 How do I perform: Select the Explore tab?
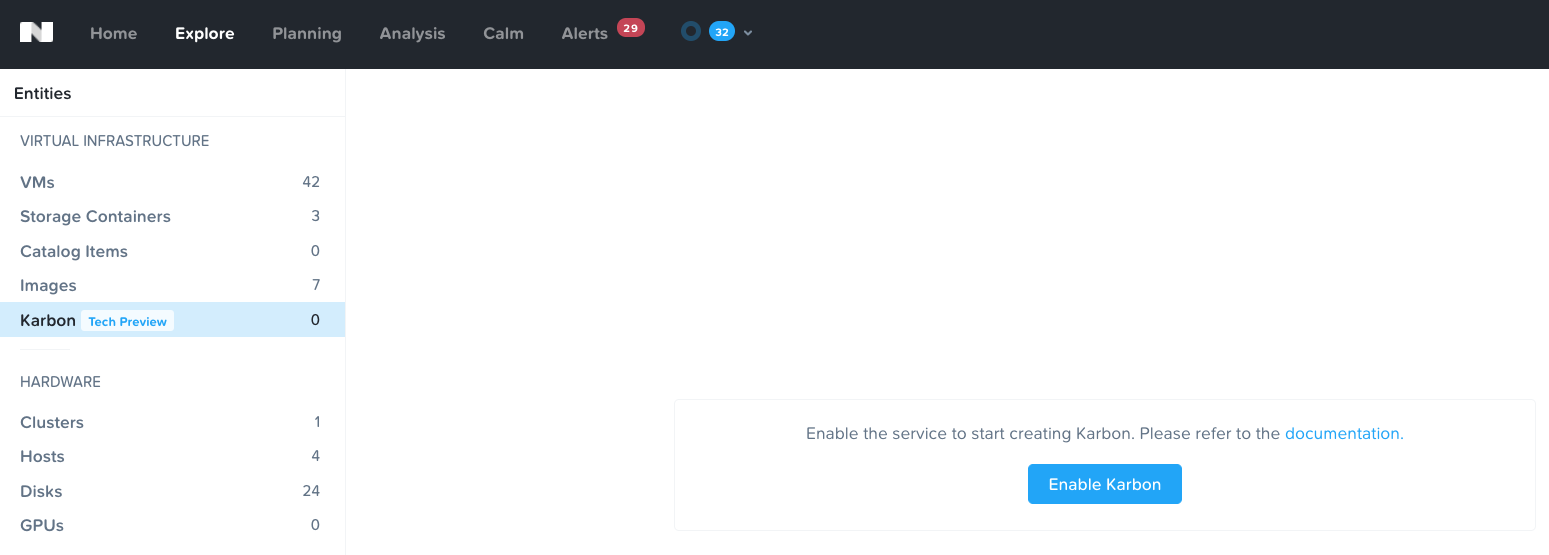(x=205, y=33)
